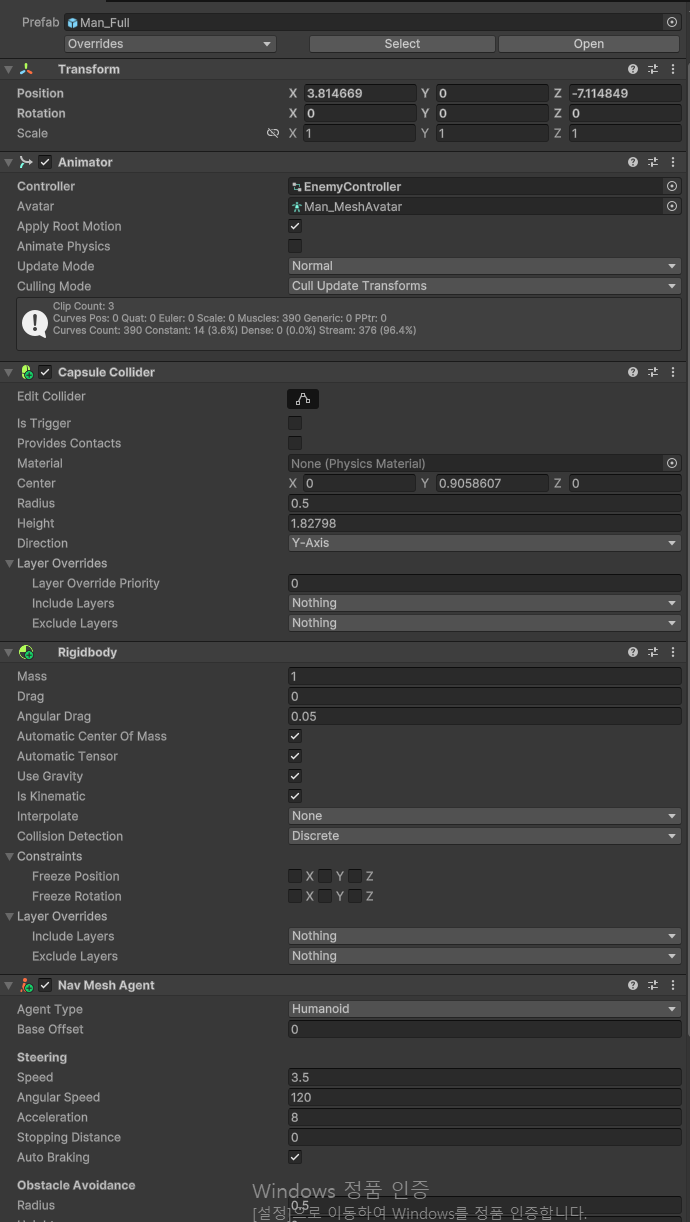Screen dimensions: 690x1222
Task: Click the Position X input field
Action: click(359, 93)
